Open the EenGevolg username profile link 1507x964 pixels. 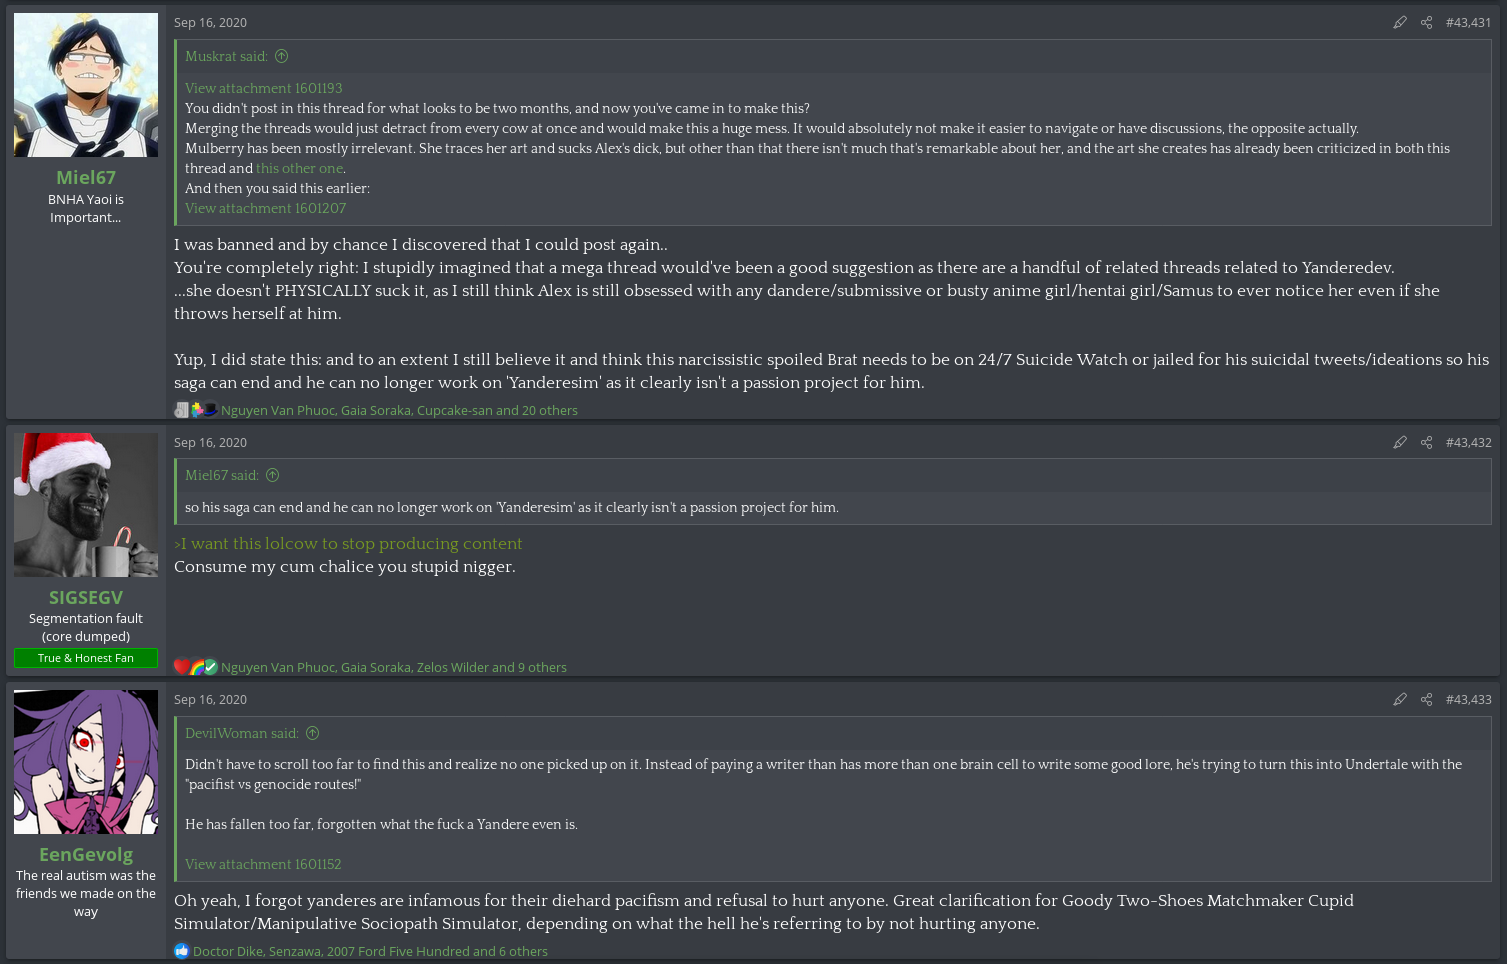coord(86,854)
